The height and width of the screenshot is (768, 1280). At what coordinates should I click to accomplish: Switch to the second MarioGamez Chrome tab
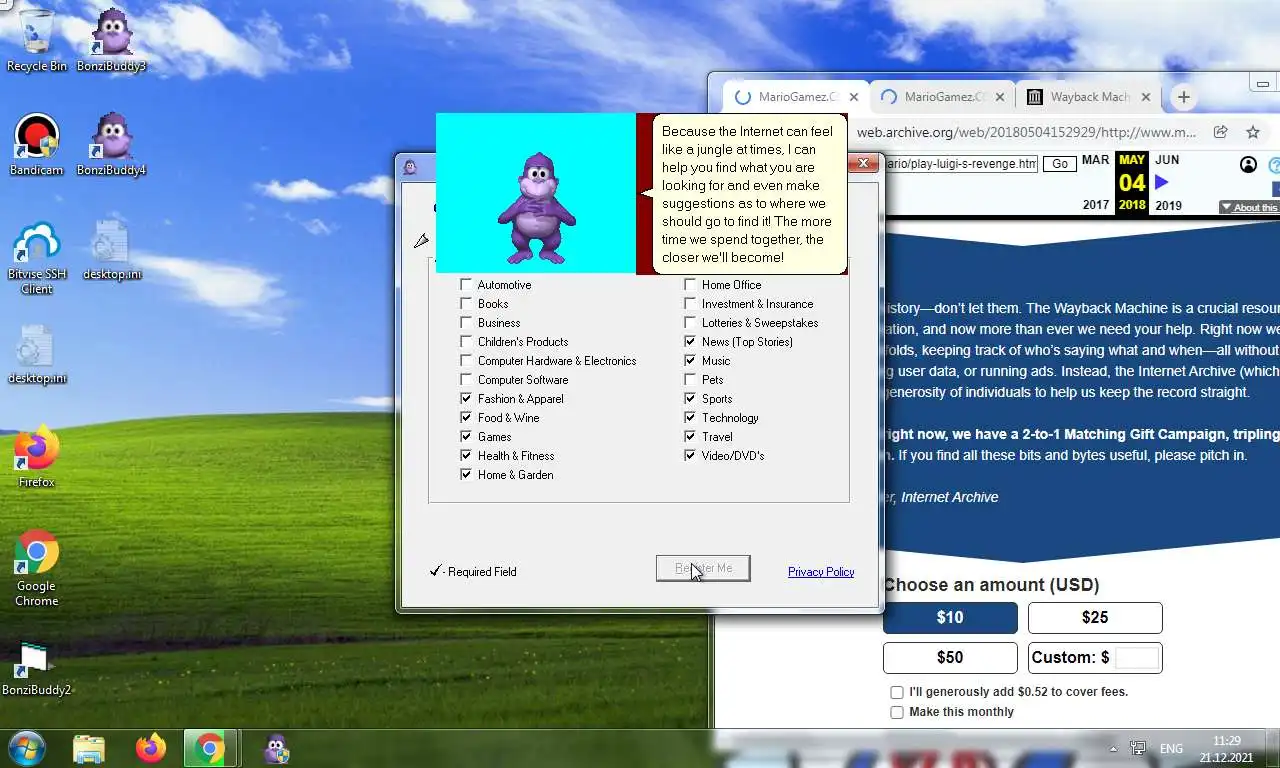point(940,97)
